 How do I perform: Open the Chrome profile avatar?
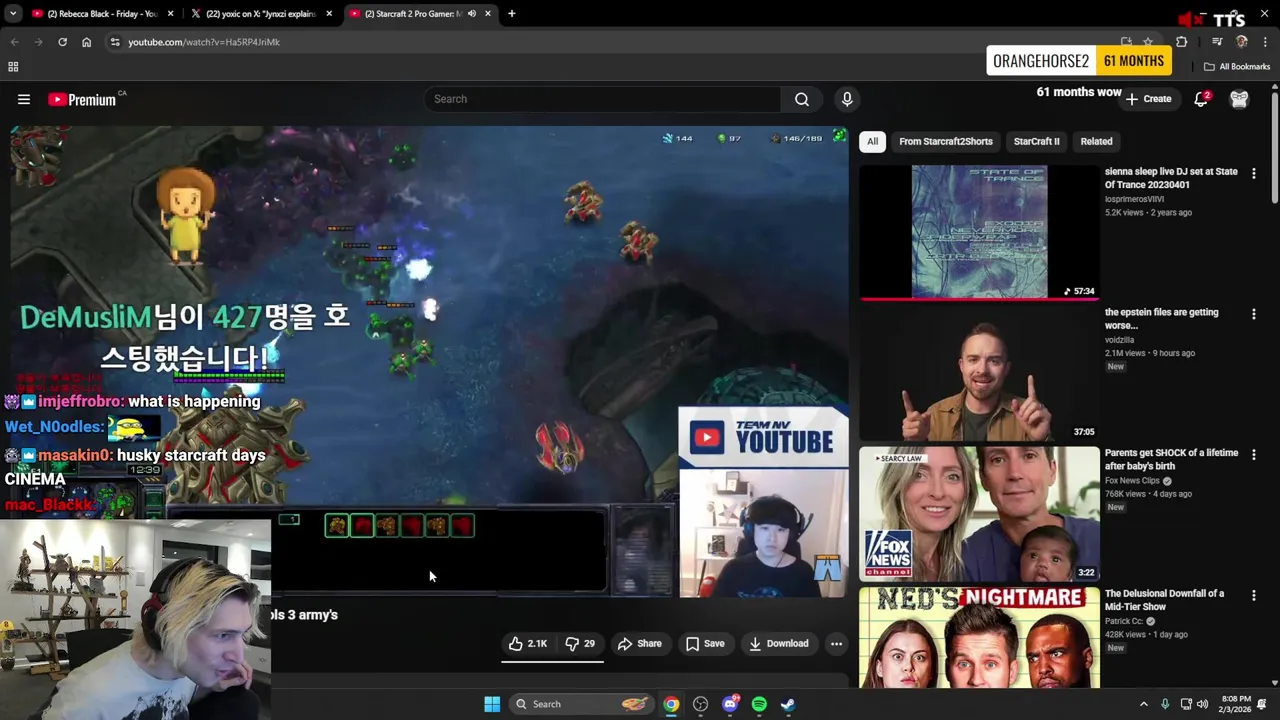pos(1242,42)
